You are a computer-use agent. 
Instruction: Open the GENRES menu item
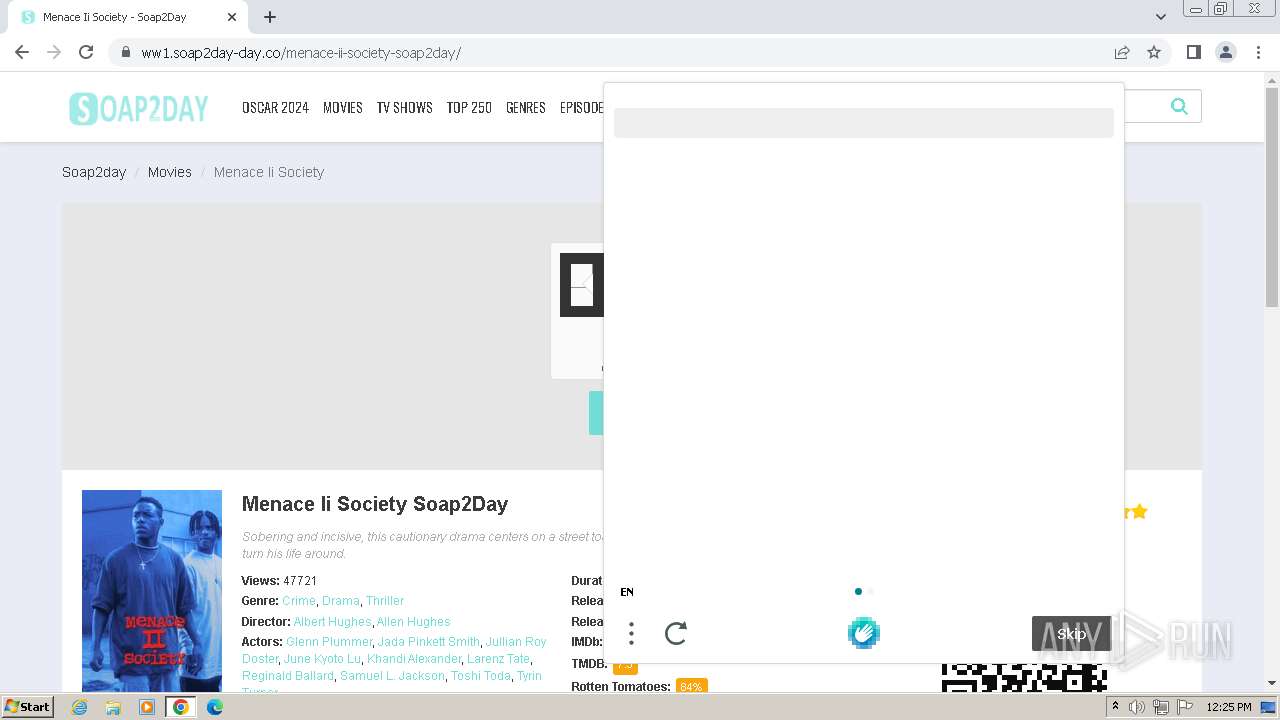point(526,107)
